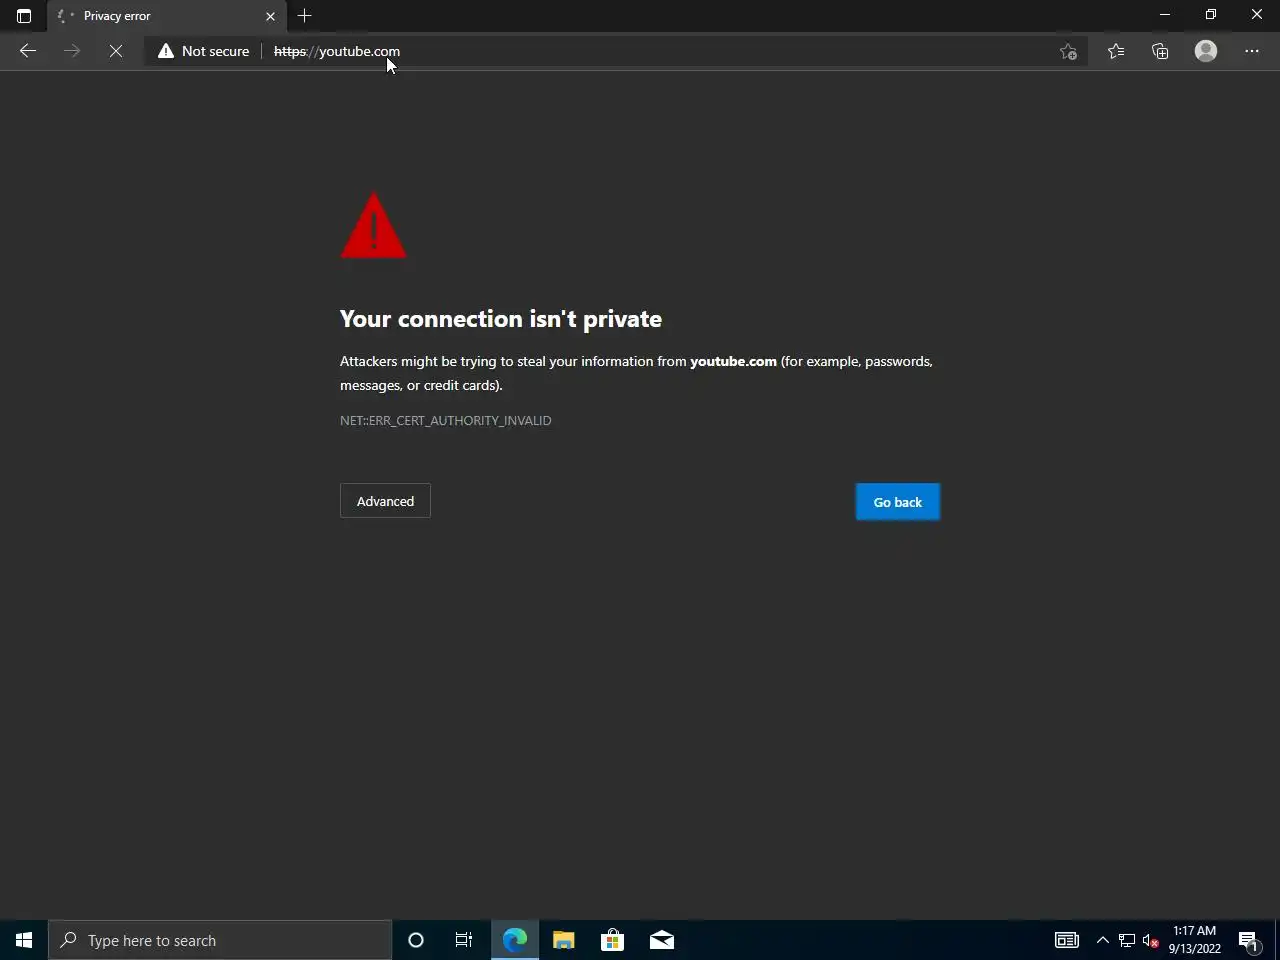This screenshot has height=960, width=1280.
Task: Click the blue Go back button
Action: [x=898, y=502]
